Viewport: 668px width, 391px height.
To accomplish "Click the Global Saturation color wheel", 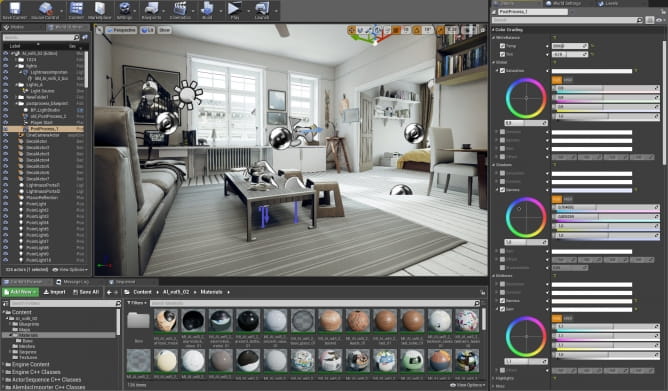I will (526, 98).
